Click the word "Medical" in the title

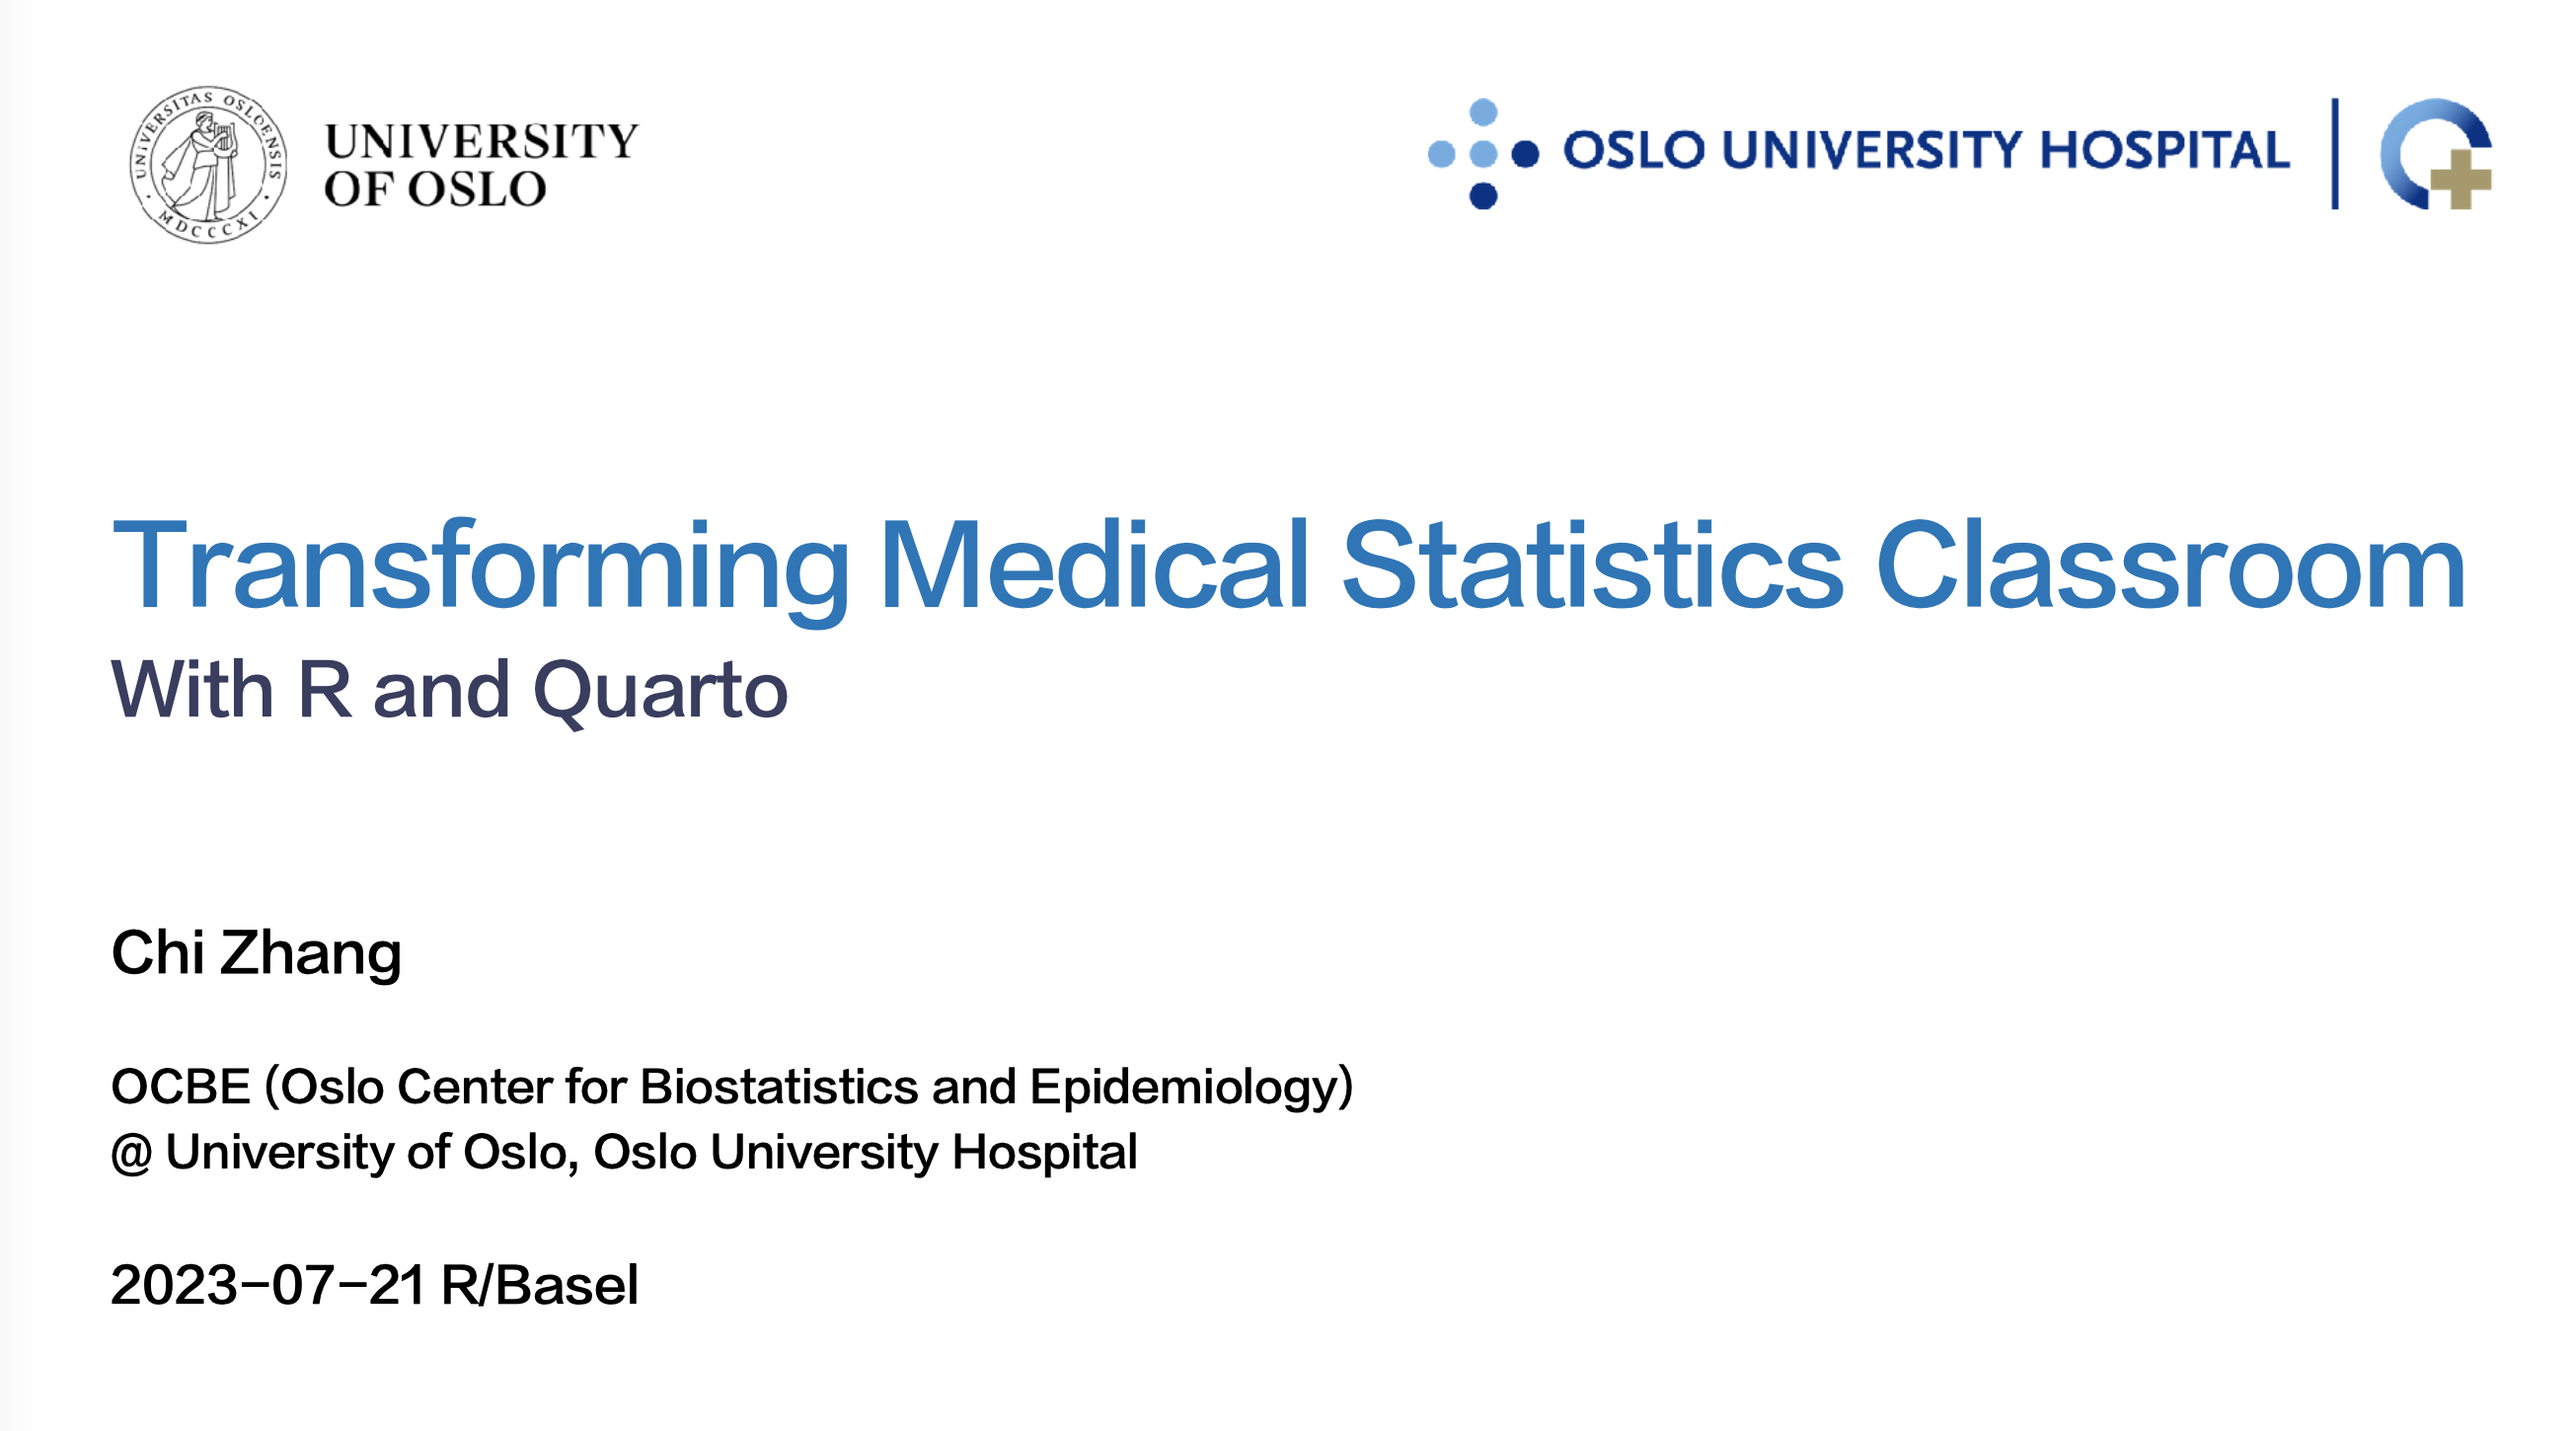[x=1094, y=566]
